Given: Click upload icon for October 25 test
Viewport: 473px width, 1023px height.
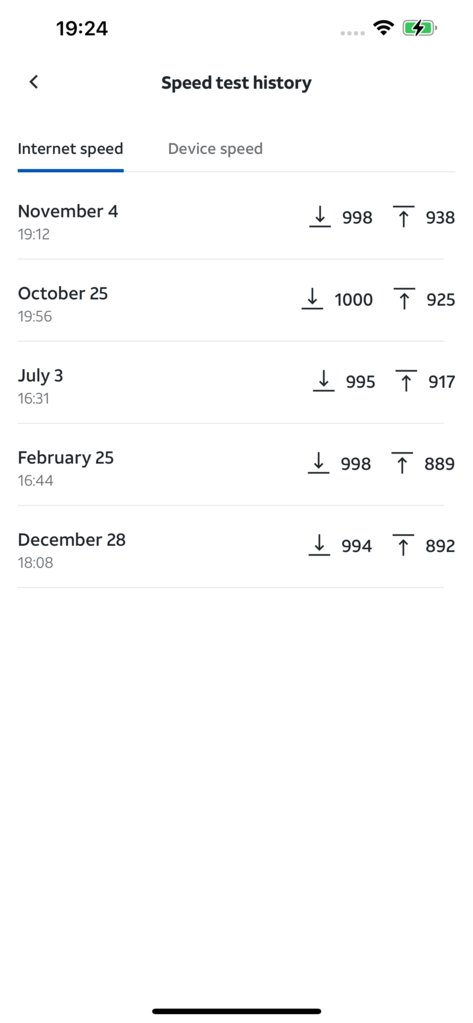Looking at the screenshot, I should coord(404,299).
